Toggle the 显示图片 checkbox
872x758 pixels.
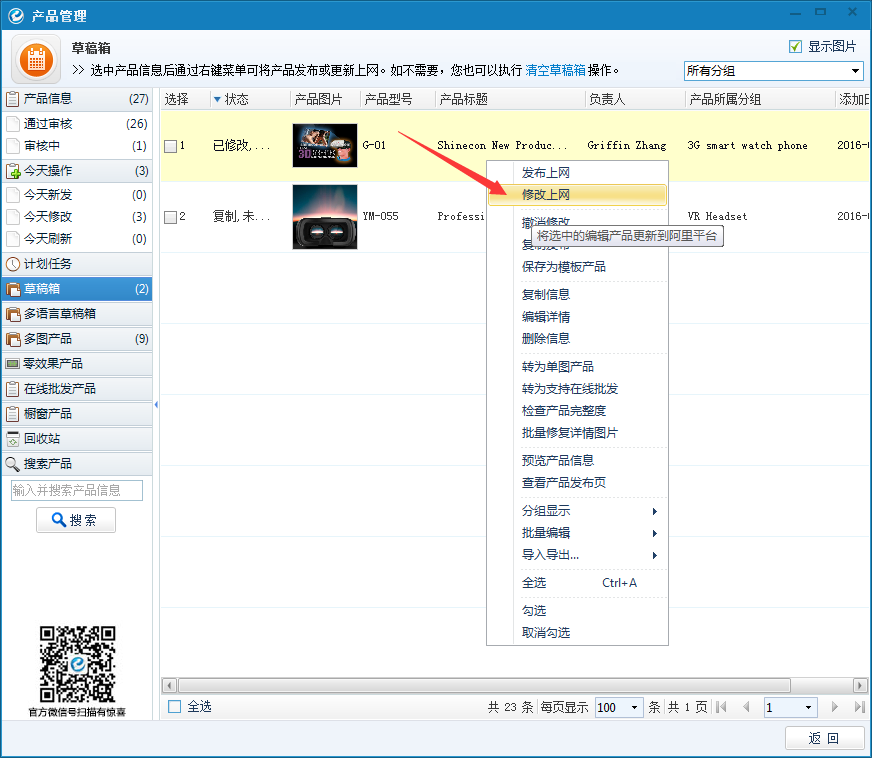[795, 47]
